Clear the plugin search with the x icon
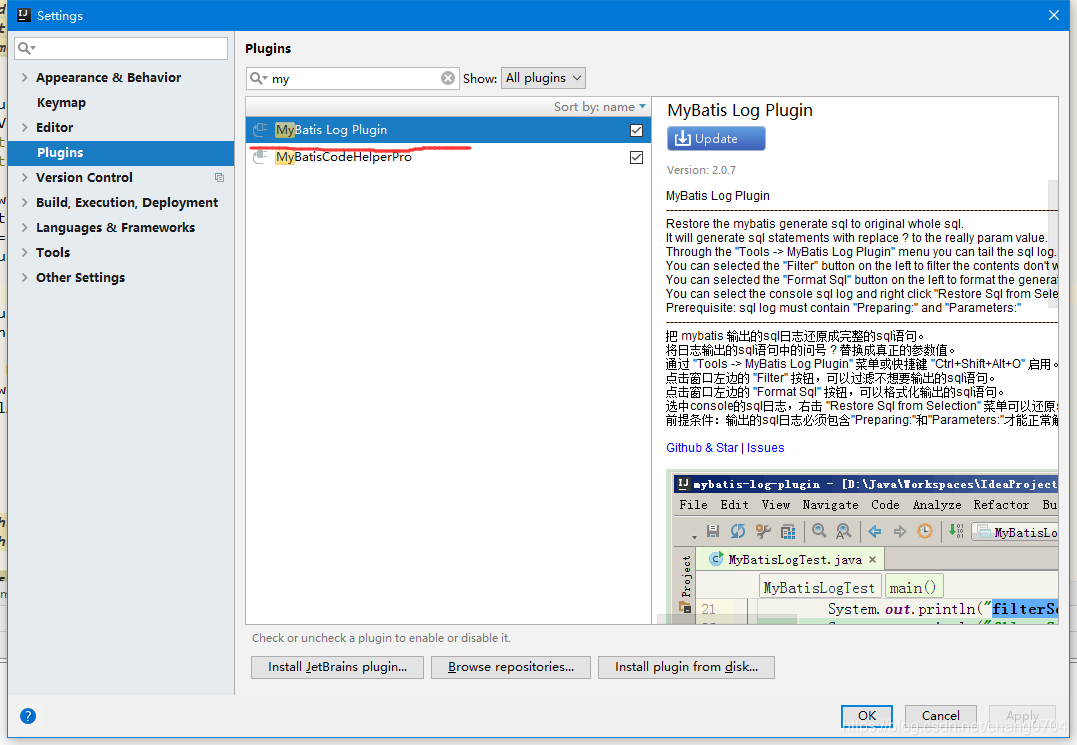Image resolution: width=1077 pixels, height=745 pixels. (447, 78)
